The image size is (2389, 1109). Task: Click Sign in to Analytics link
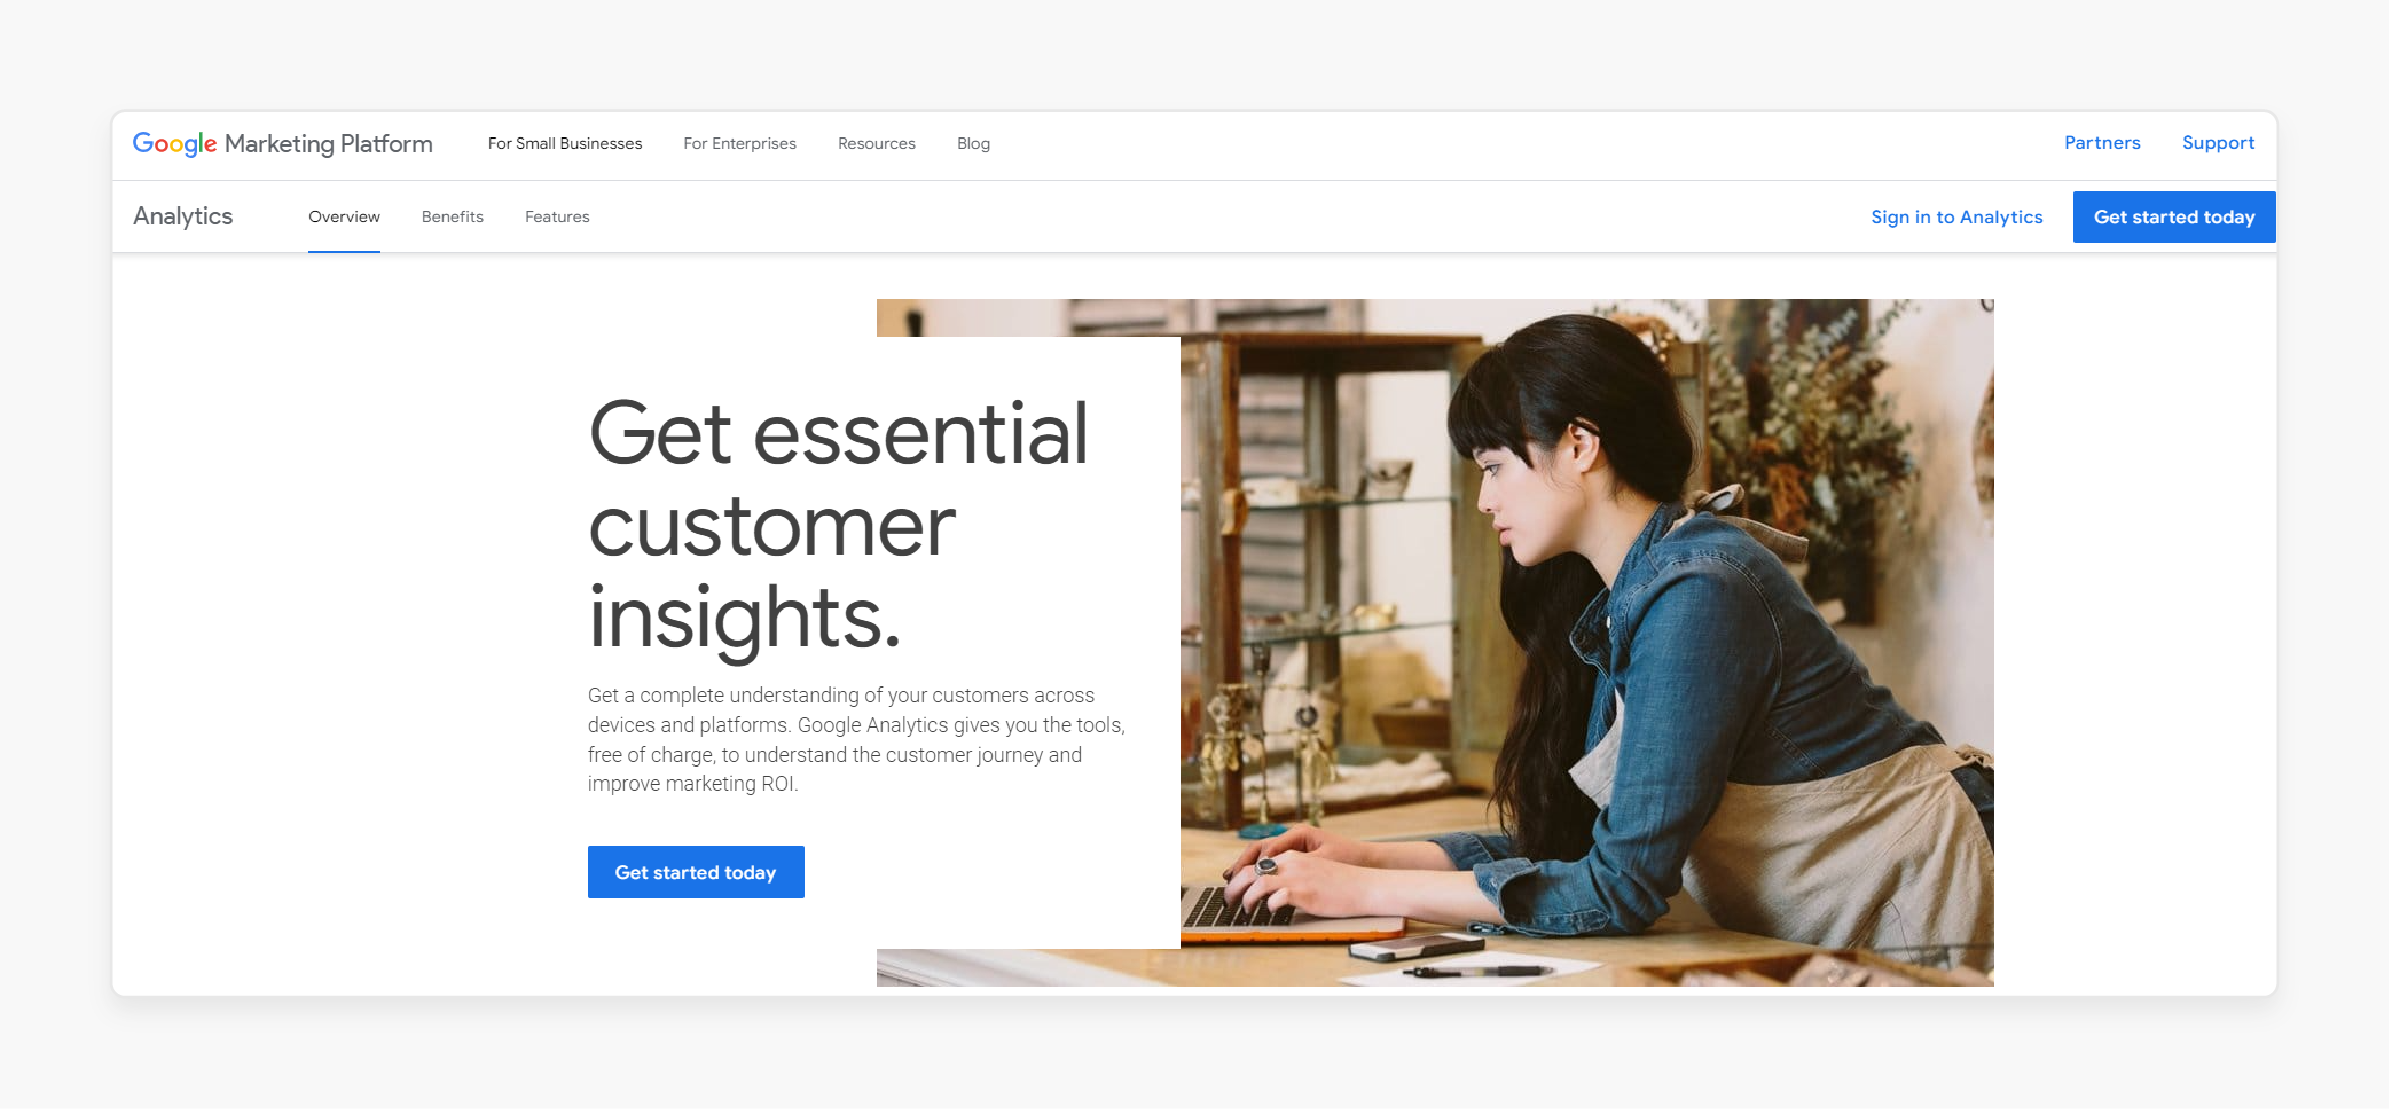click(1958, 216)
